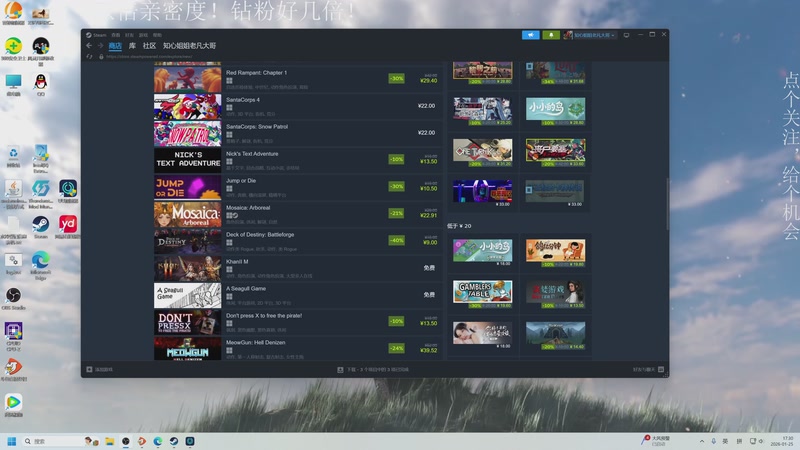Screen dimensions: 800x450
Task: Open the 知心姐姐老凡大哥 profile tab
Action: pos(189,46)
